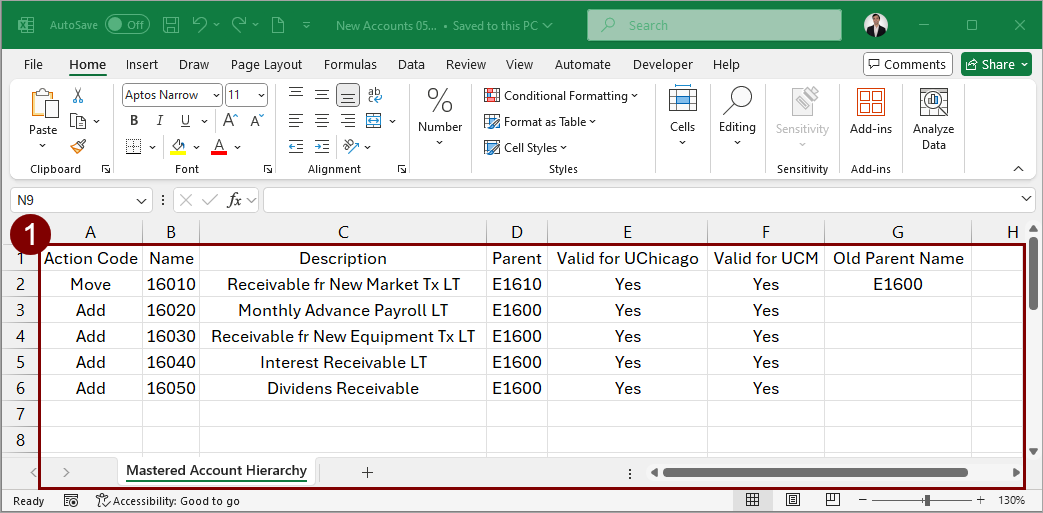Click the Search box in title bar
The image size is (1043, 513).
pyautogui.click(x=714, y=25)
